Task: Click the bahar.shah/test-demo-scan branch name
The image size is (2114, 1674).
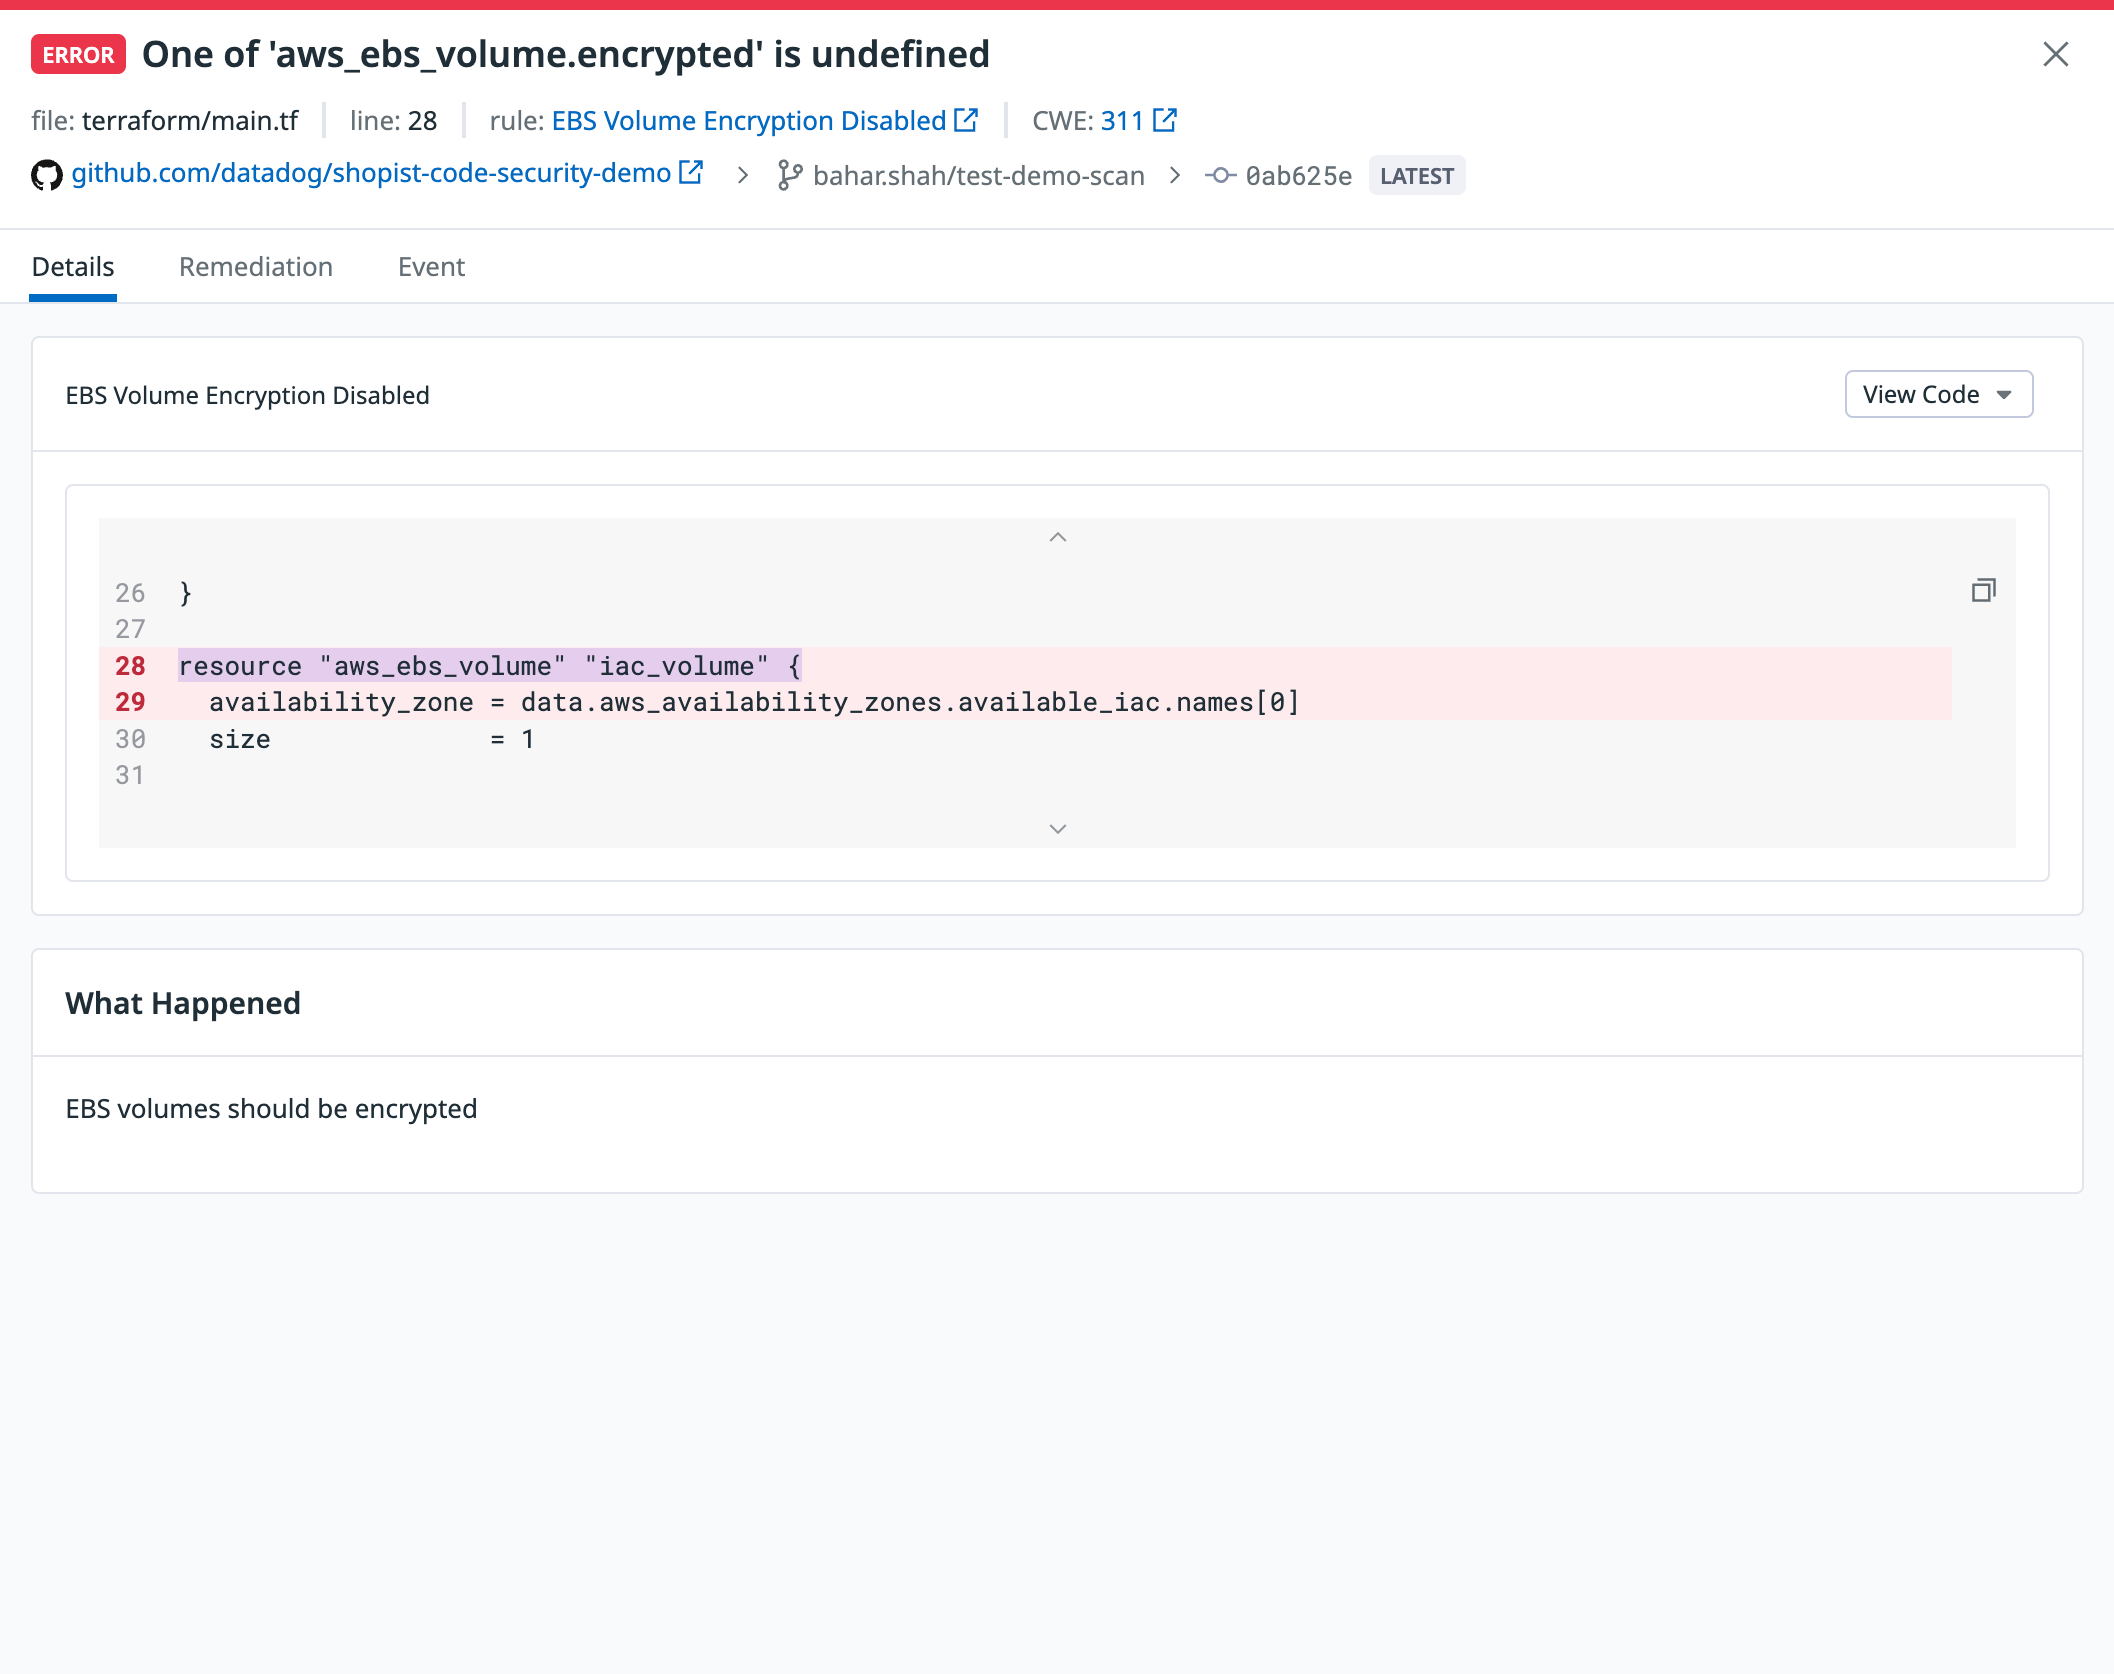Action: (x=978, y=176)
